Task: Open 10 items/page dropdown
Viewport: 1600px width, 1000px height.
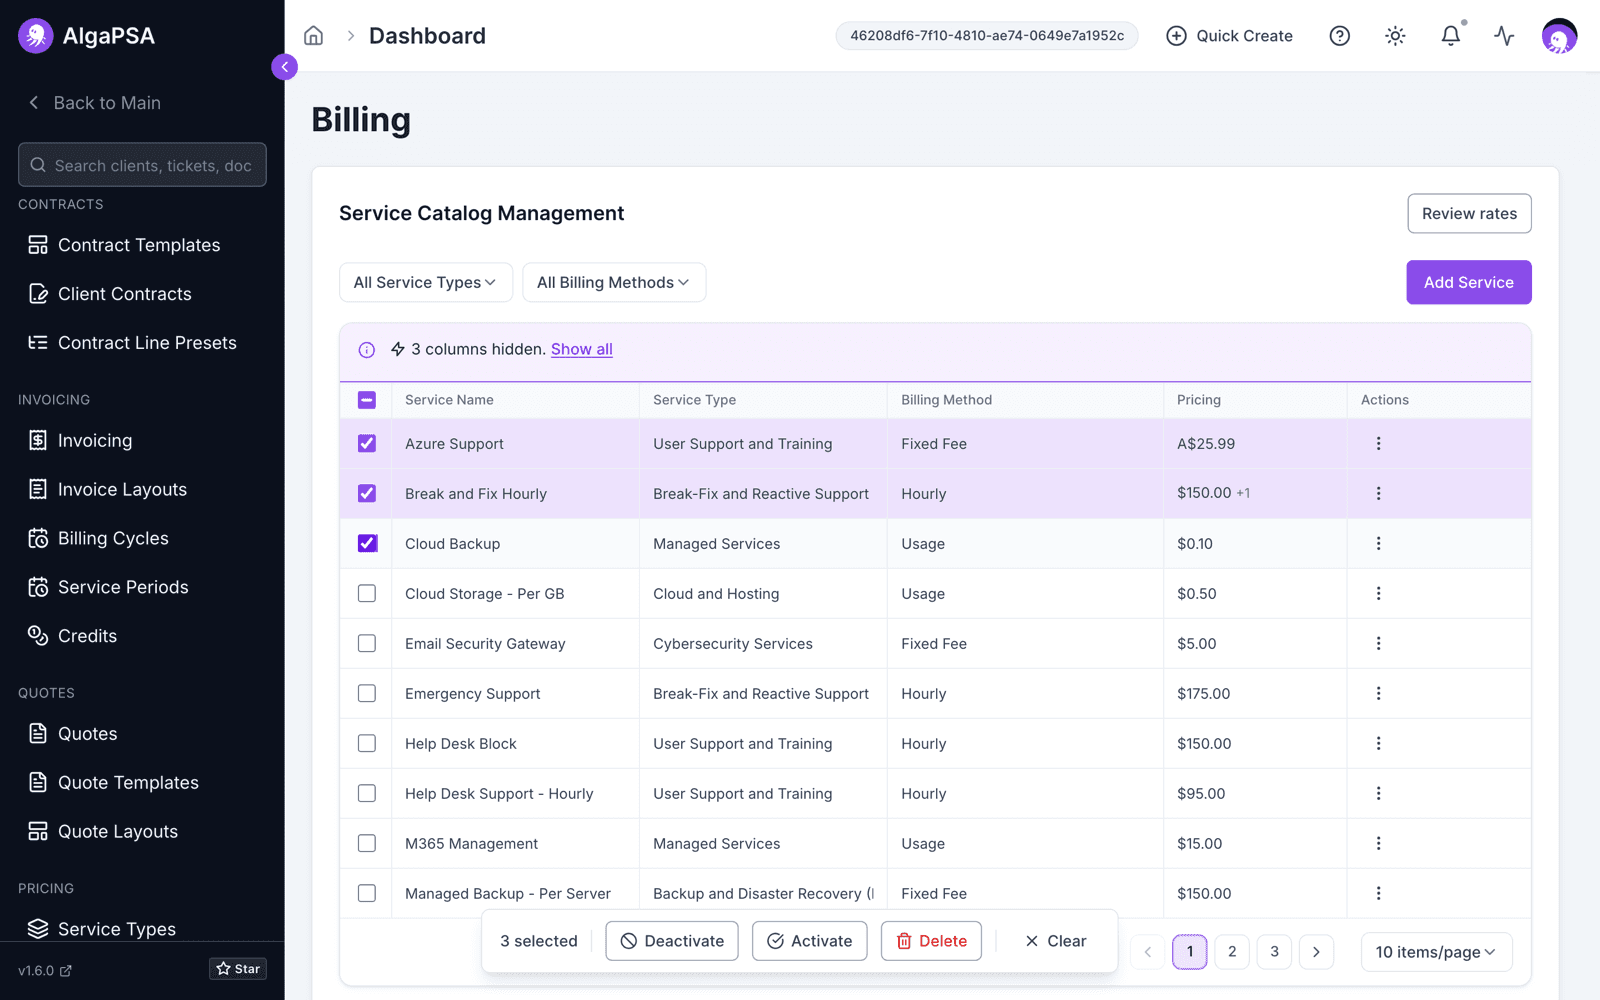Action: (1436, 952)
